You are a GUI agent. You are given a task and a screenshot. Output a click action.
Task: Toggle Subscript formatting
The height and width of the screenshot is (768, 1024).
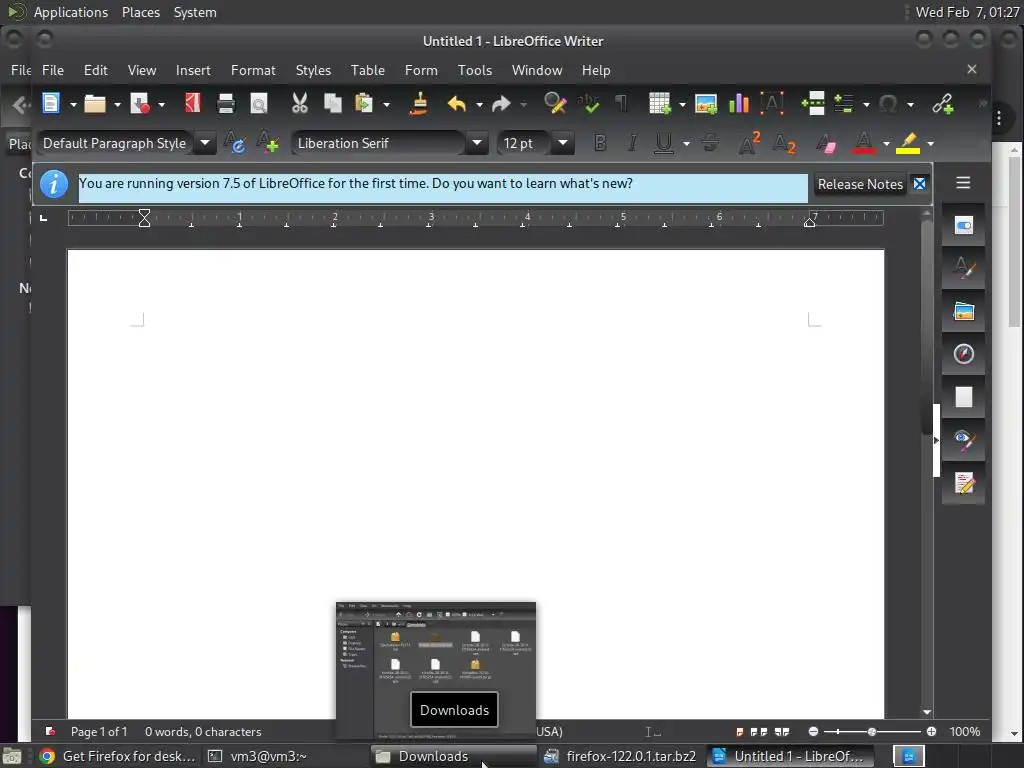point(784,143)
